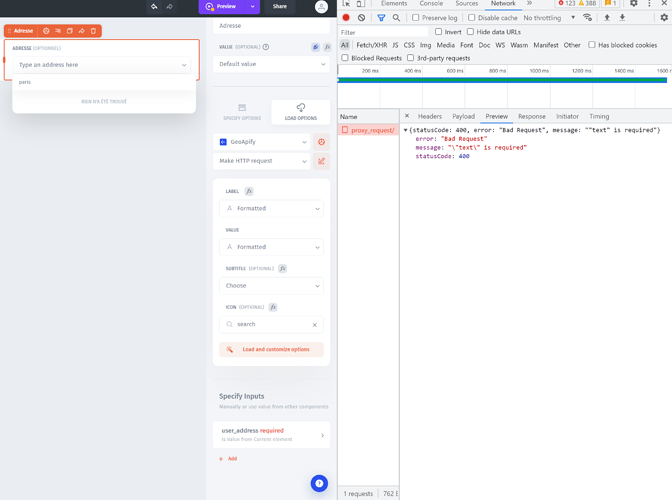Viewport: 672px width, 500px height.
Task: Toggle device toolbar icon in DevTools
Action: (361, 3)
